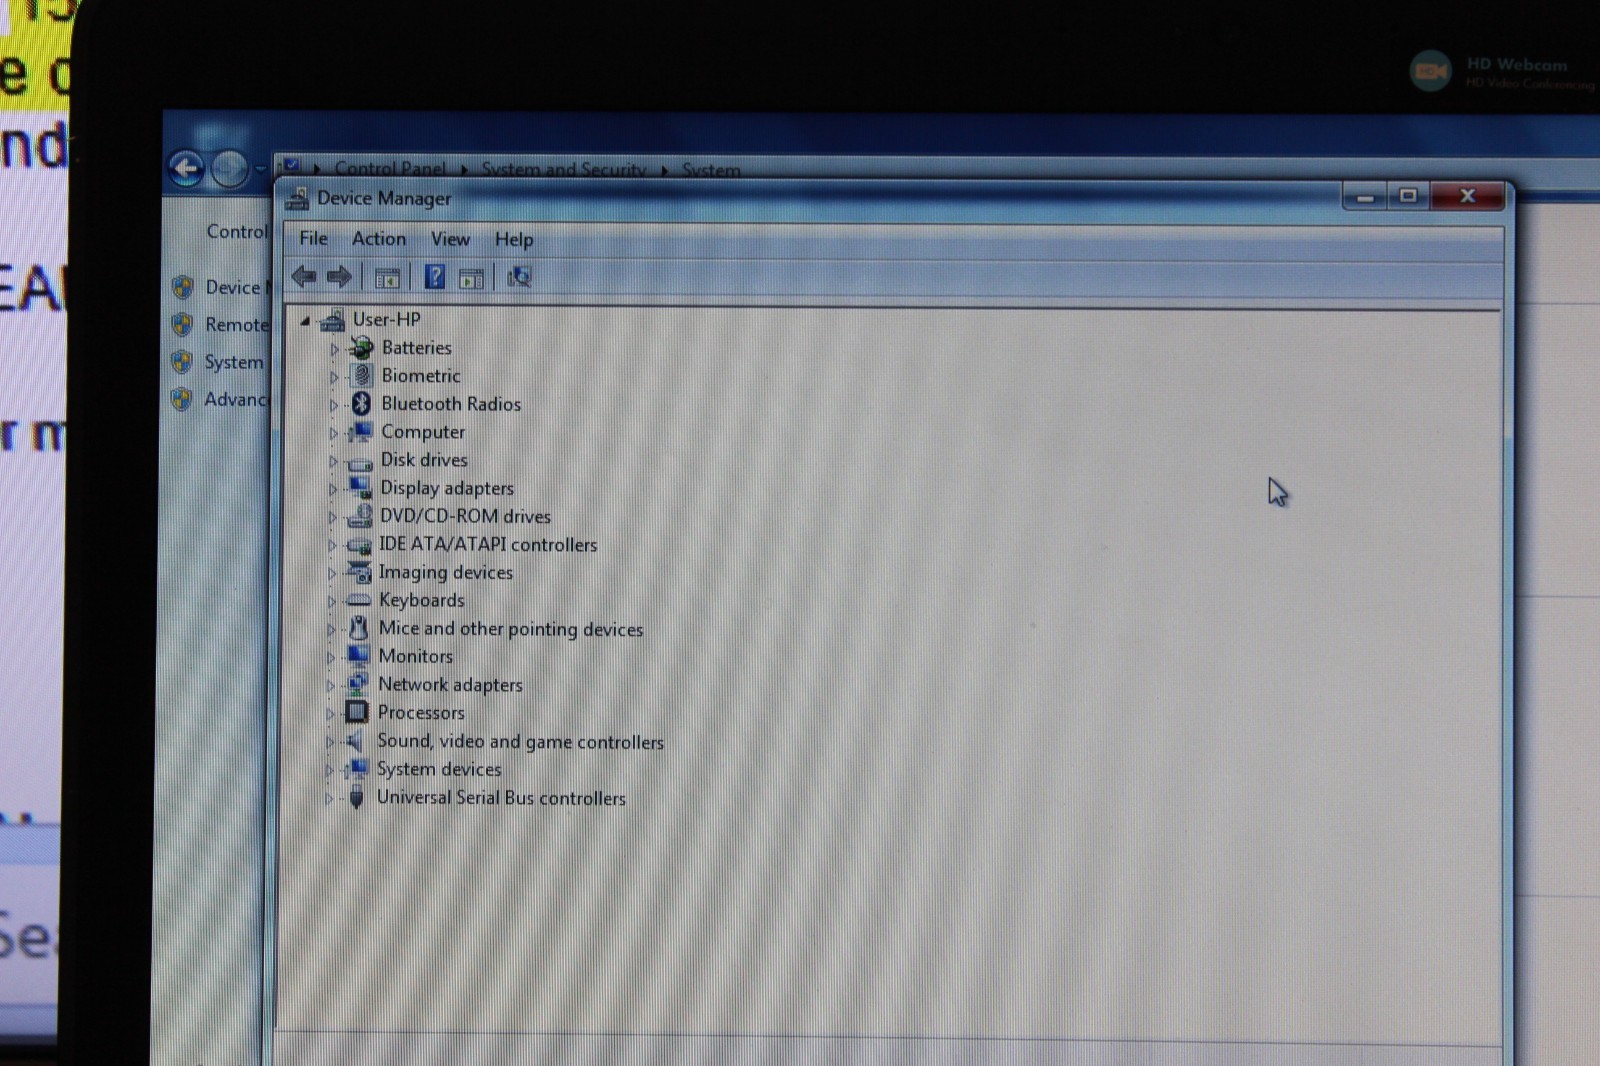
Task: Maximize the Device Manager window
Action: point(1409,196)
